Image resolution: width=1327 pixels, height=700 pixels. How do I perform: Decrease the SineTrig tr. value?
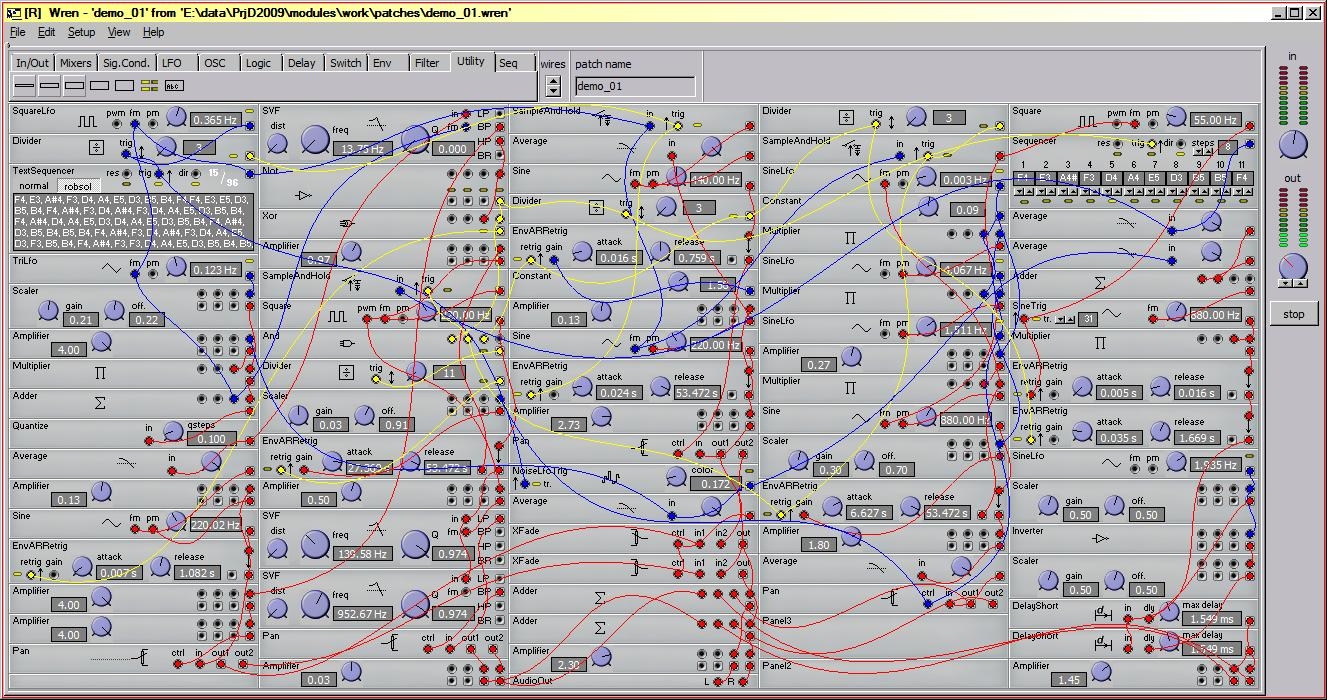click(x=1060, y=320)
